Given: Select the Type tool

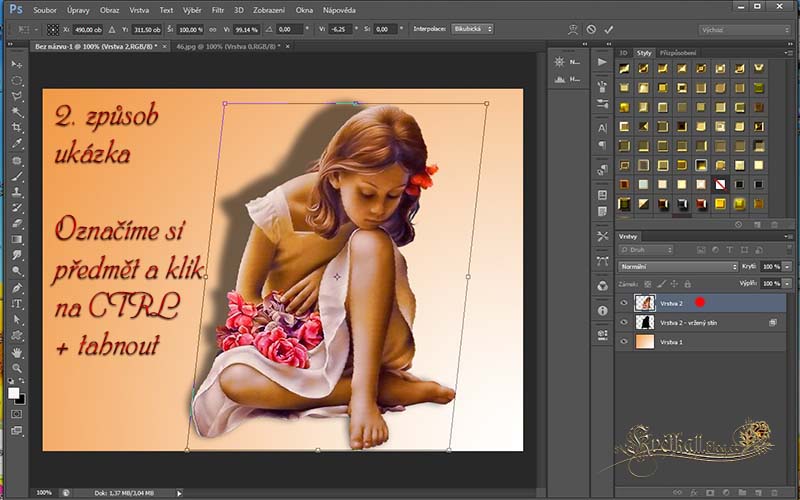Looking at the screenshot, I should [x=17, y=304].
